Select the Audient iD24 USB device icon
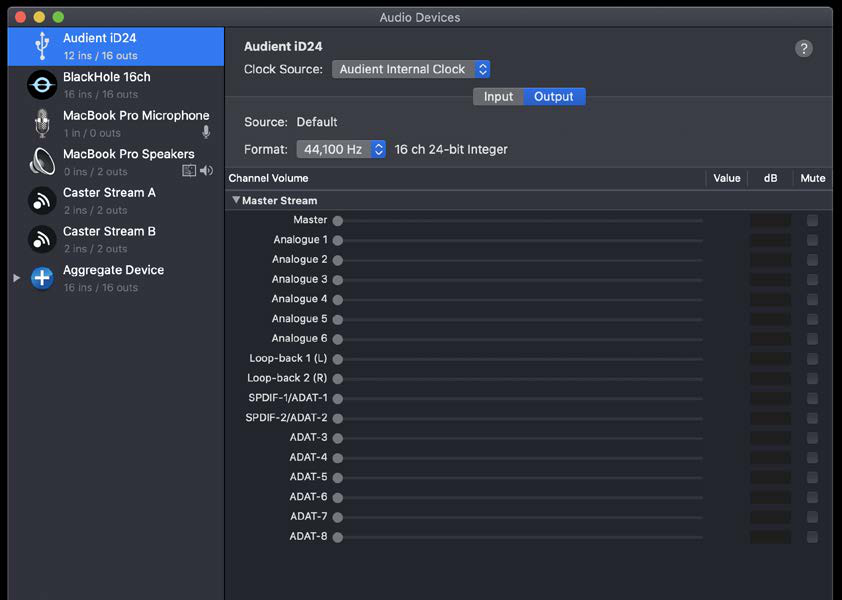 coord(42,46)
